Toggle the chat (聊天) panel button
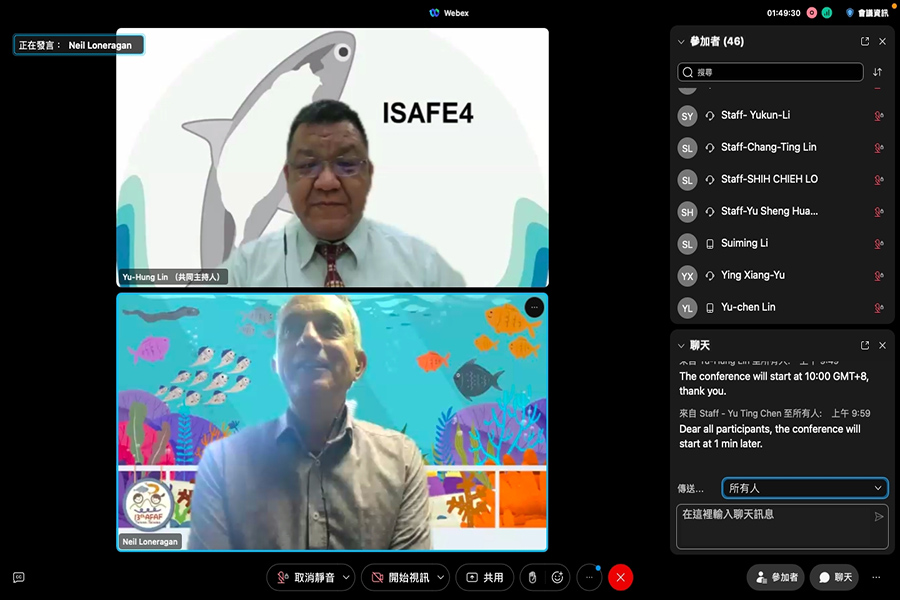This screenshot has height=600, width=900. (x=835, y=578)
